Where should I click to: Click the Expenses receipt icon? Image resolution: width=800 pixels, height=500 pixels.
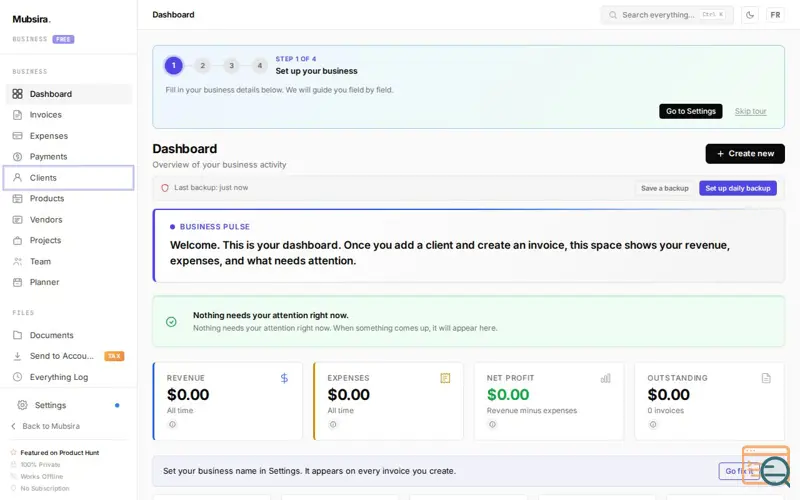pos(445,378)
